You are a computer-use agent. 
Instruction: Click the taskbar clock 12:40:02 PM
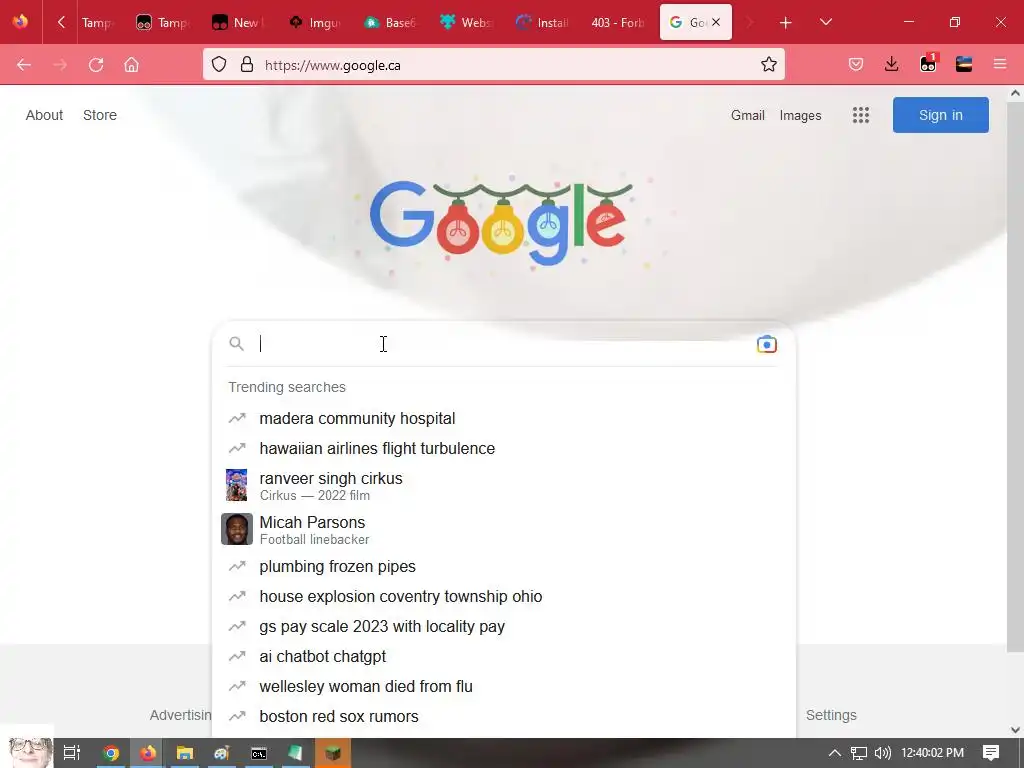point(932,753)
